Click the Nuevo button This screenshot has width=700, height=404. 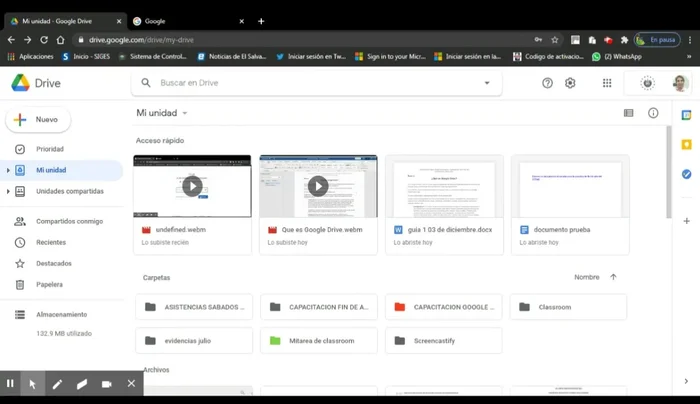38,119
